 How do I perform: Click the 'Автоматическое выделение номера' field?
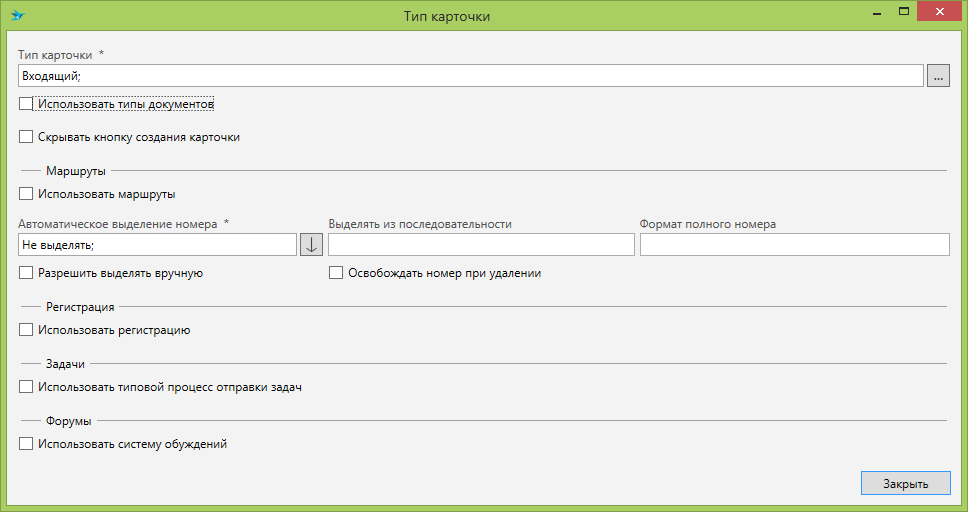(x=157, y=245)
